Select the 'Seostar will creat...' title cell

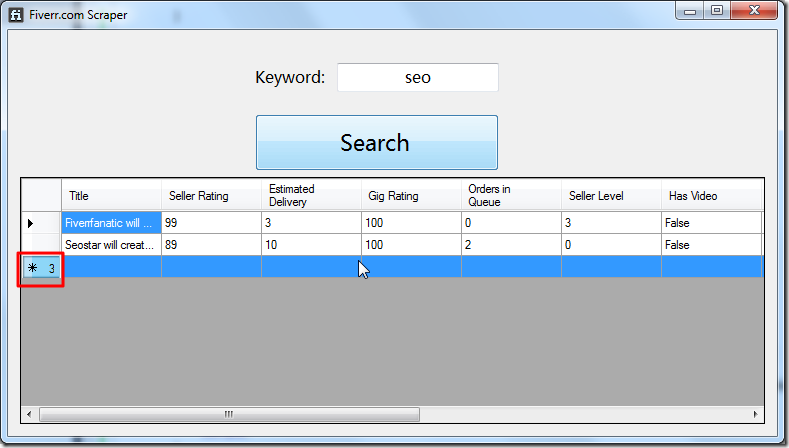click(x=111, y=245)
